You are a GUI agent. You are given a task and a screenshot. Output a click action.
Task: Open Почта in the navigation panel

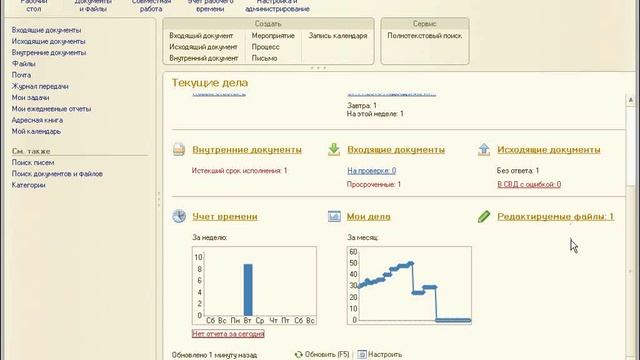[x=21, y=75]
